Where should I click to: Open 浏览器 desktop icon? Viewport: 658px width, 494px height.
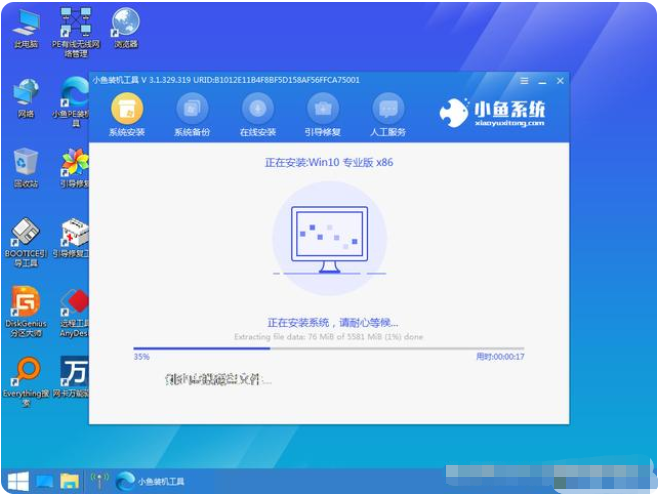pos(126,28)
